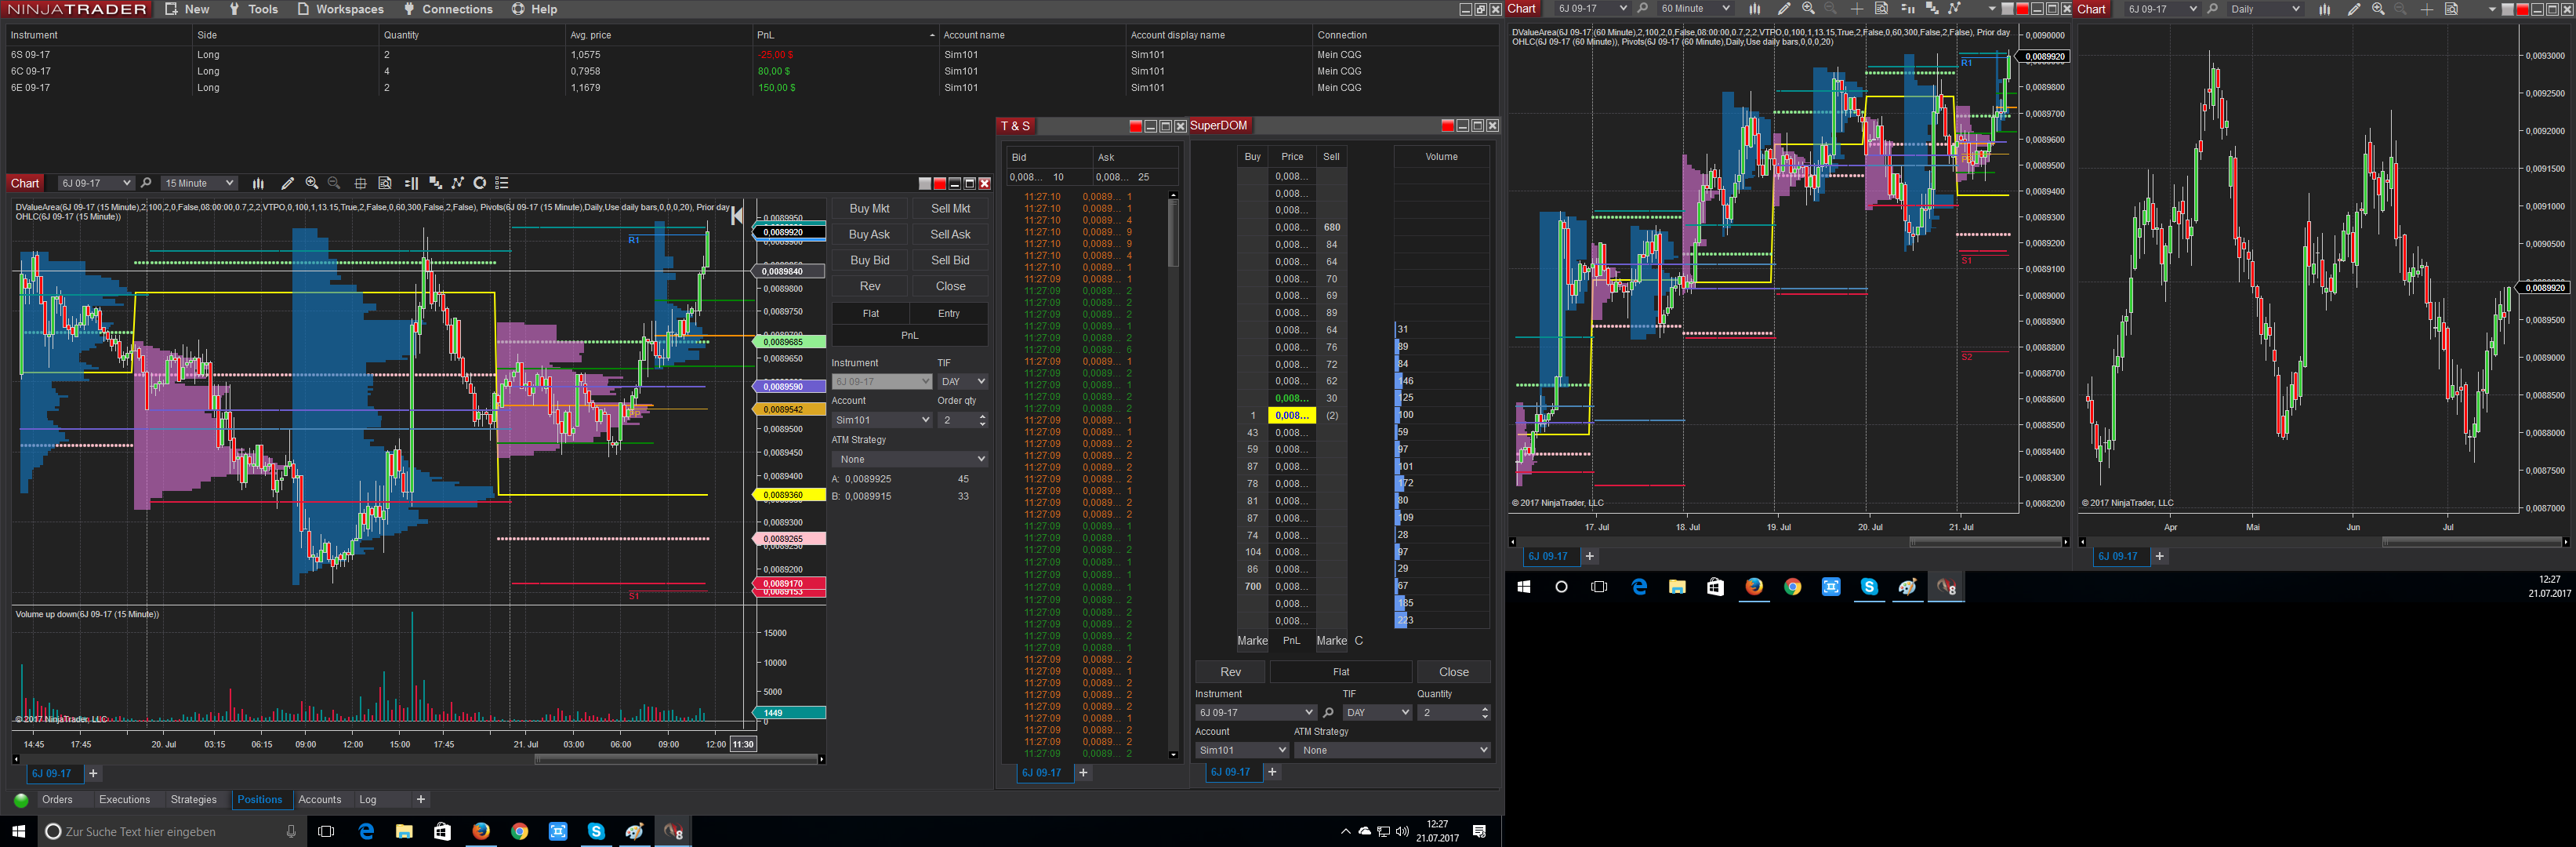Open the Chart Trader ATM Strategy dropdown

pos(910,459)
